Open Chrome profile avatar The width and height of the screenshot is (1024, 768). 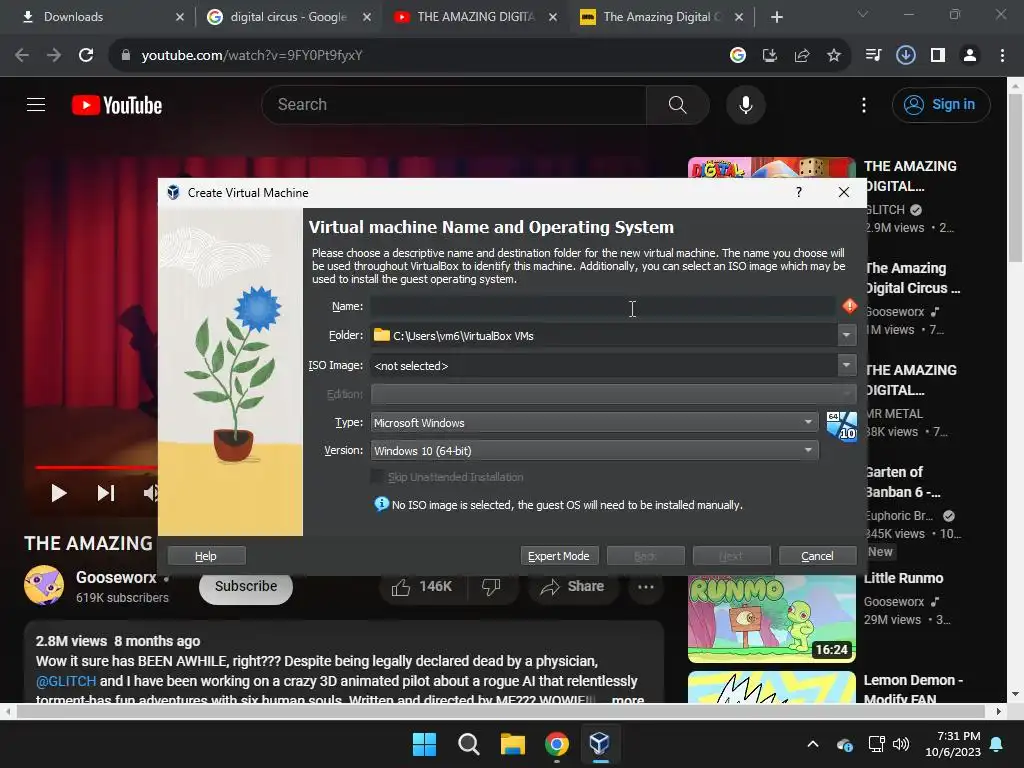click(x=970, y=56)
